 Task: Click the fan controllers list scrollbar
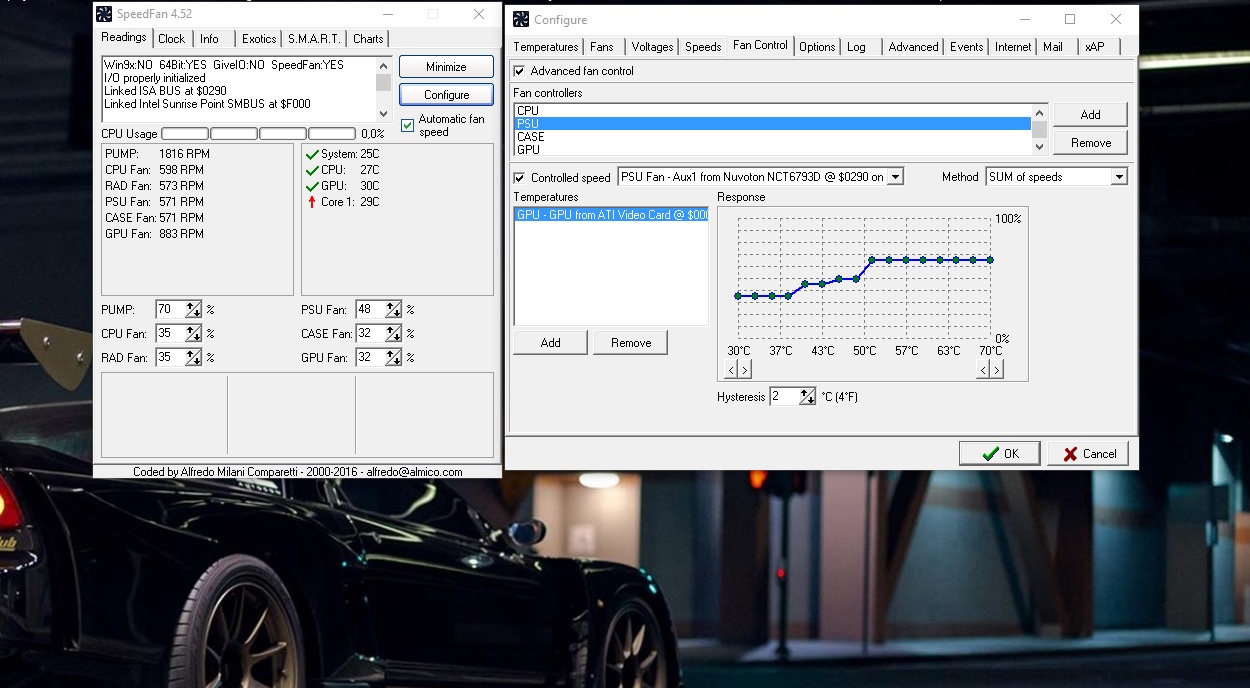point(1039,129)
